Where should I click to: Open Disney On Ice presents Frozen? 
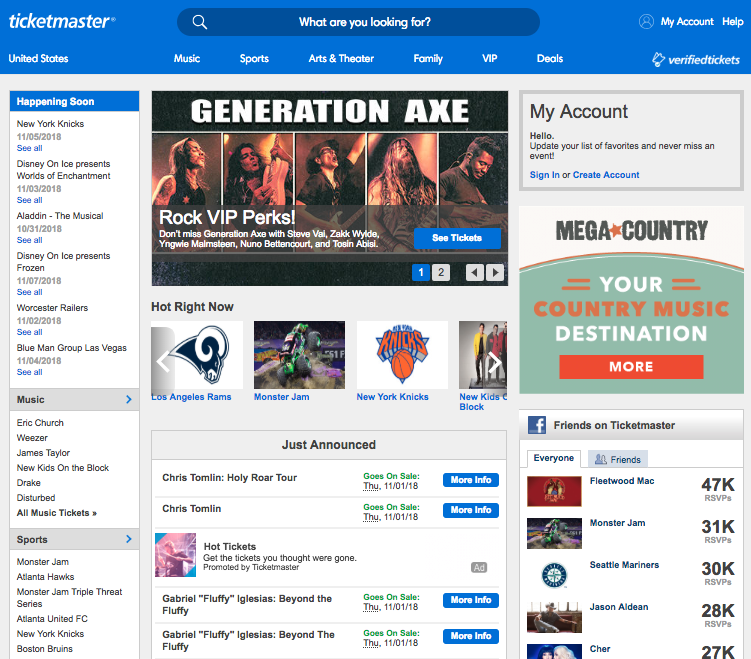click(x=63, y=261)
